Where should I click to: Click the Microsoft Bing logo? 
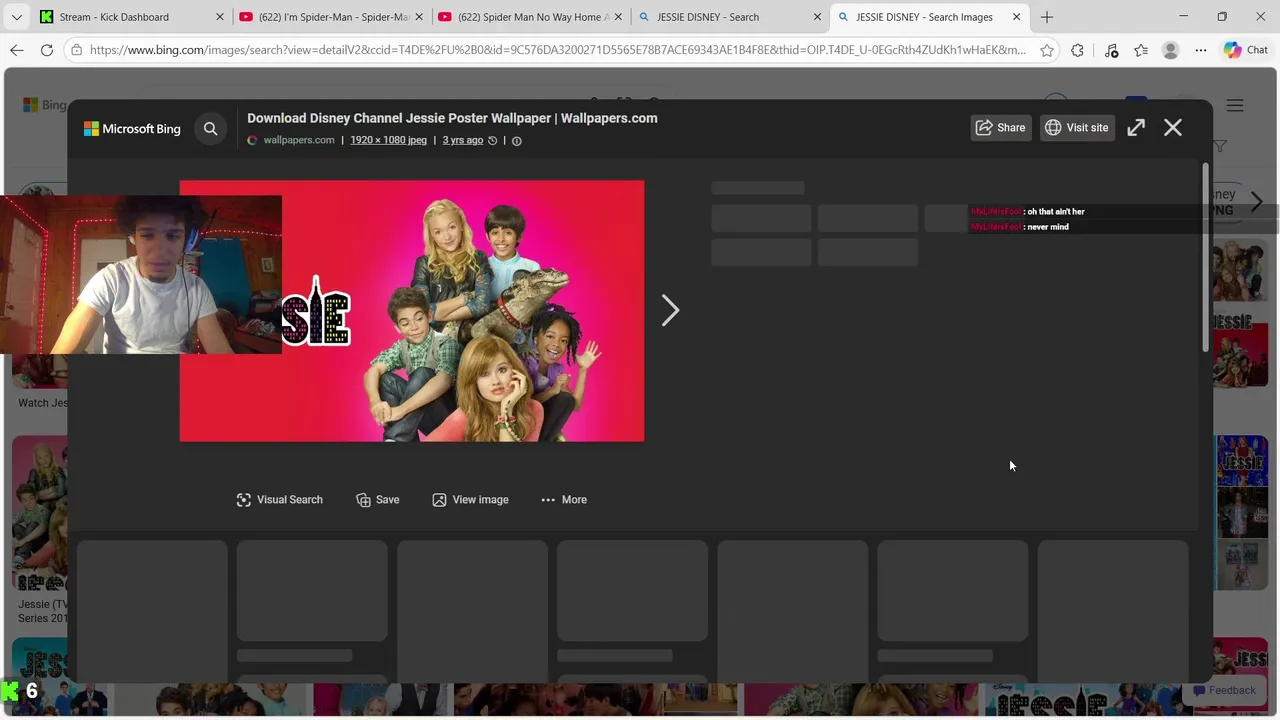132,129
